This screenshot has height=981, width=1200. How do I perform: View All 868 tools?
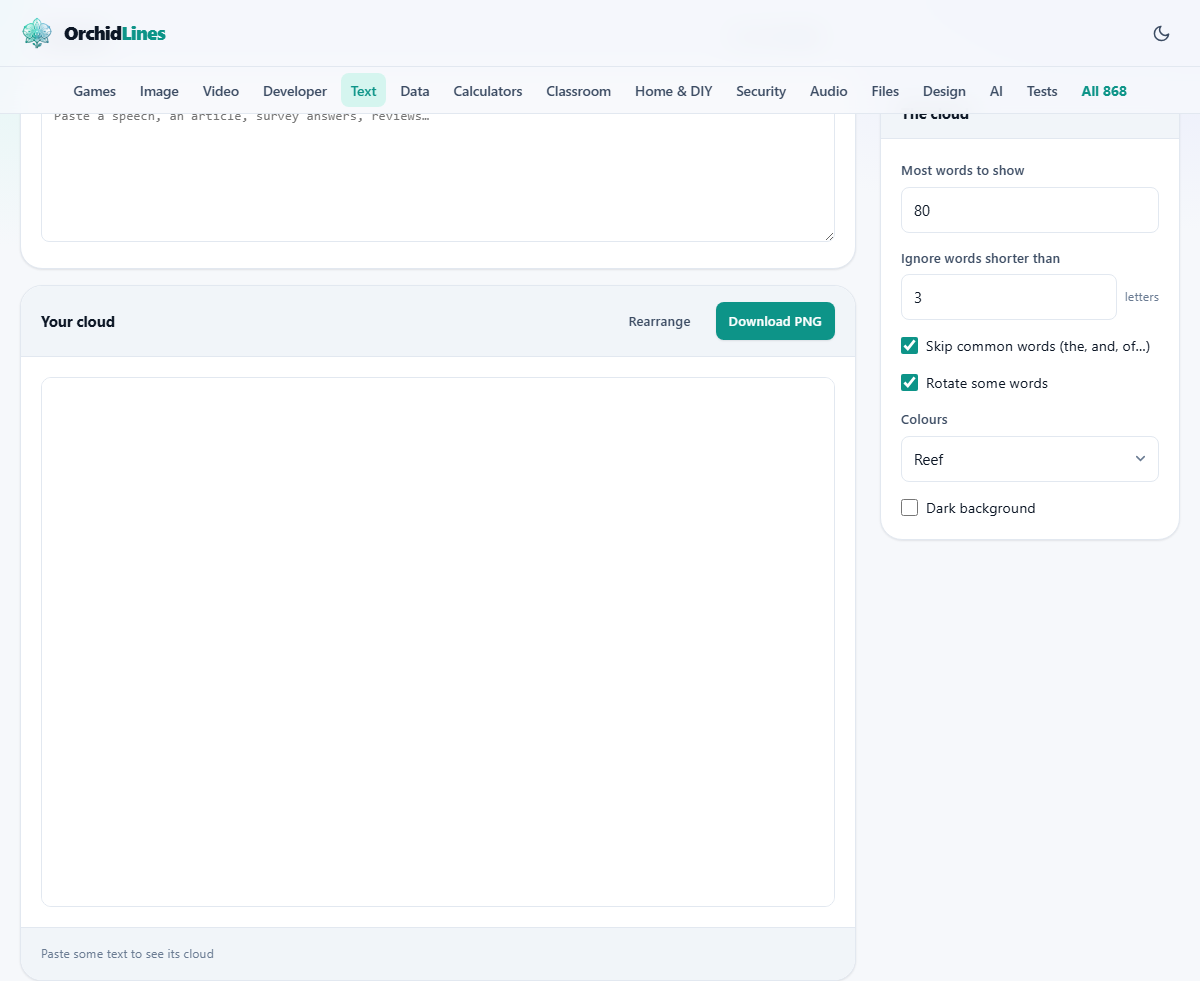1104,91
